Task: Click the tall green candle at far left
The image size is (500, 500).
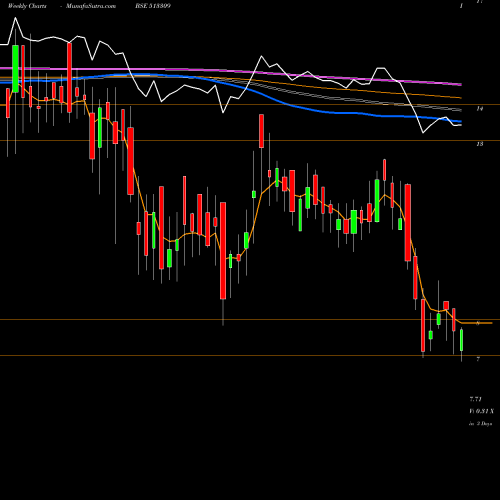Action: point(15,69)
